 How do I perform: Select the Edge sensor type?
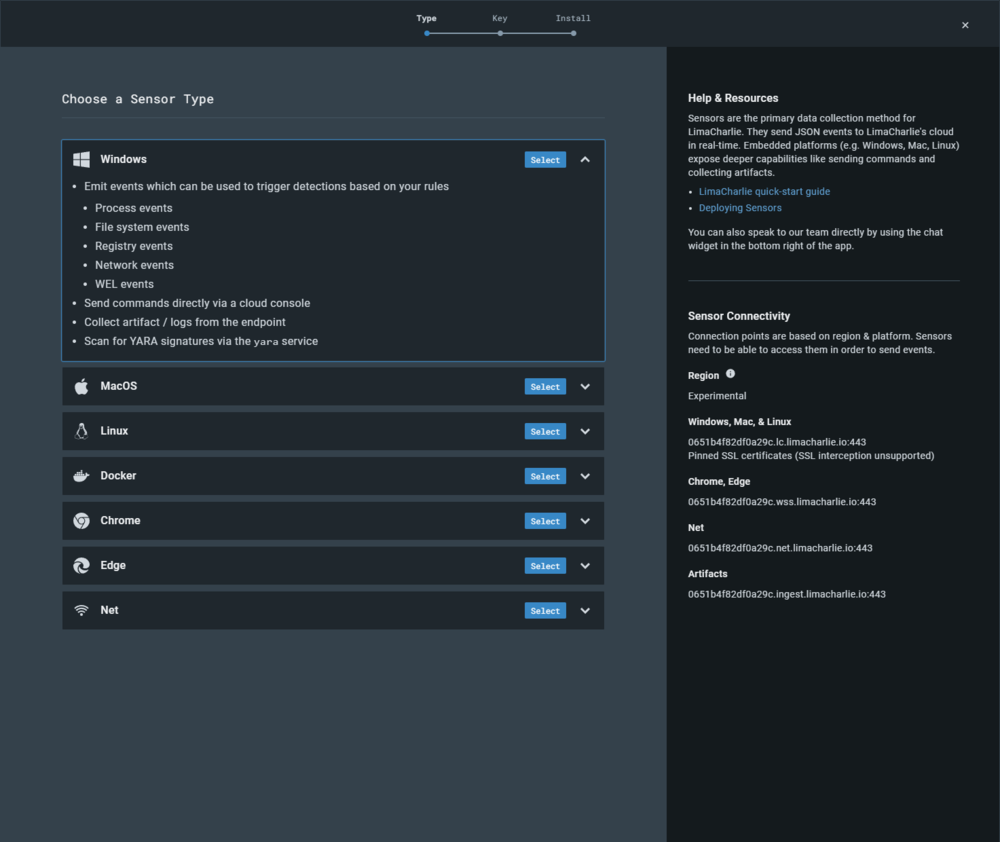click(x=545, y=566)
